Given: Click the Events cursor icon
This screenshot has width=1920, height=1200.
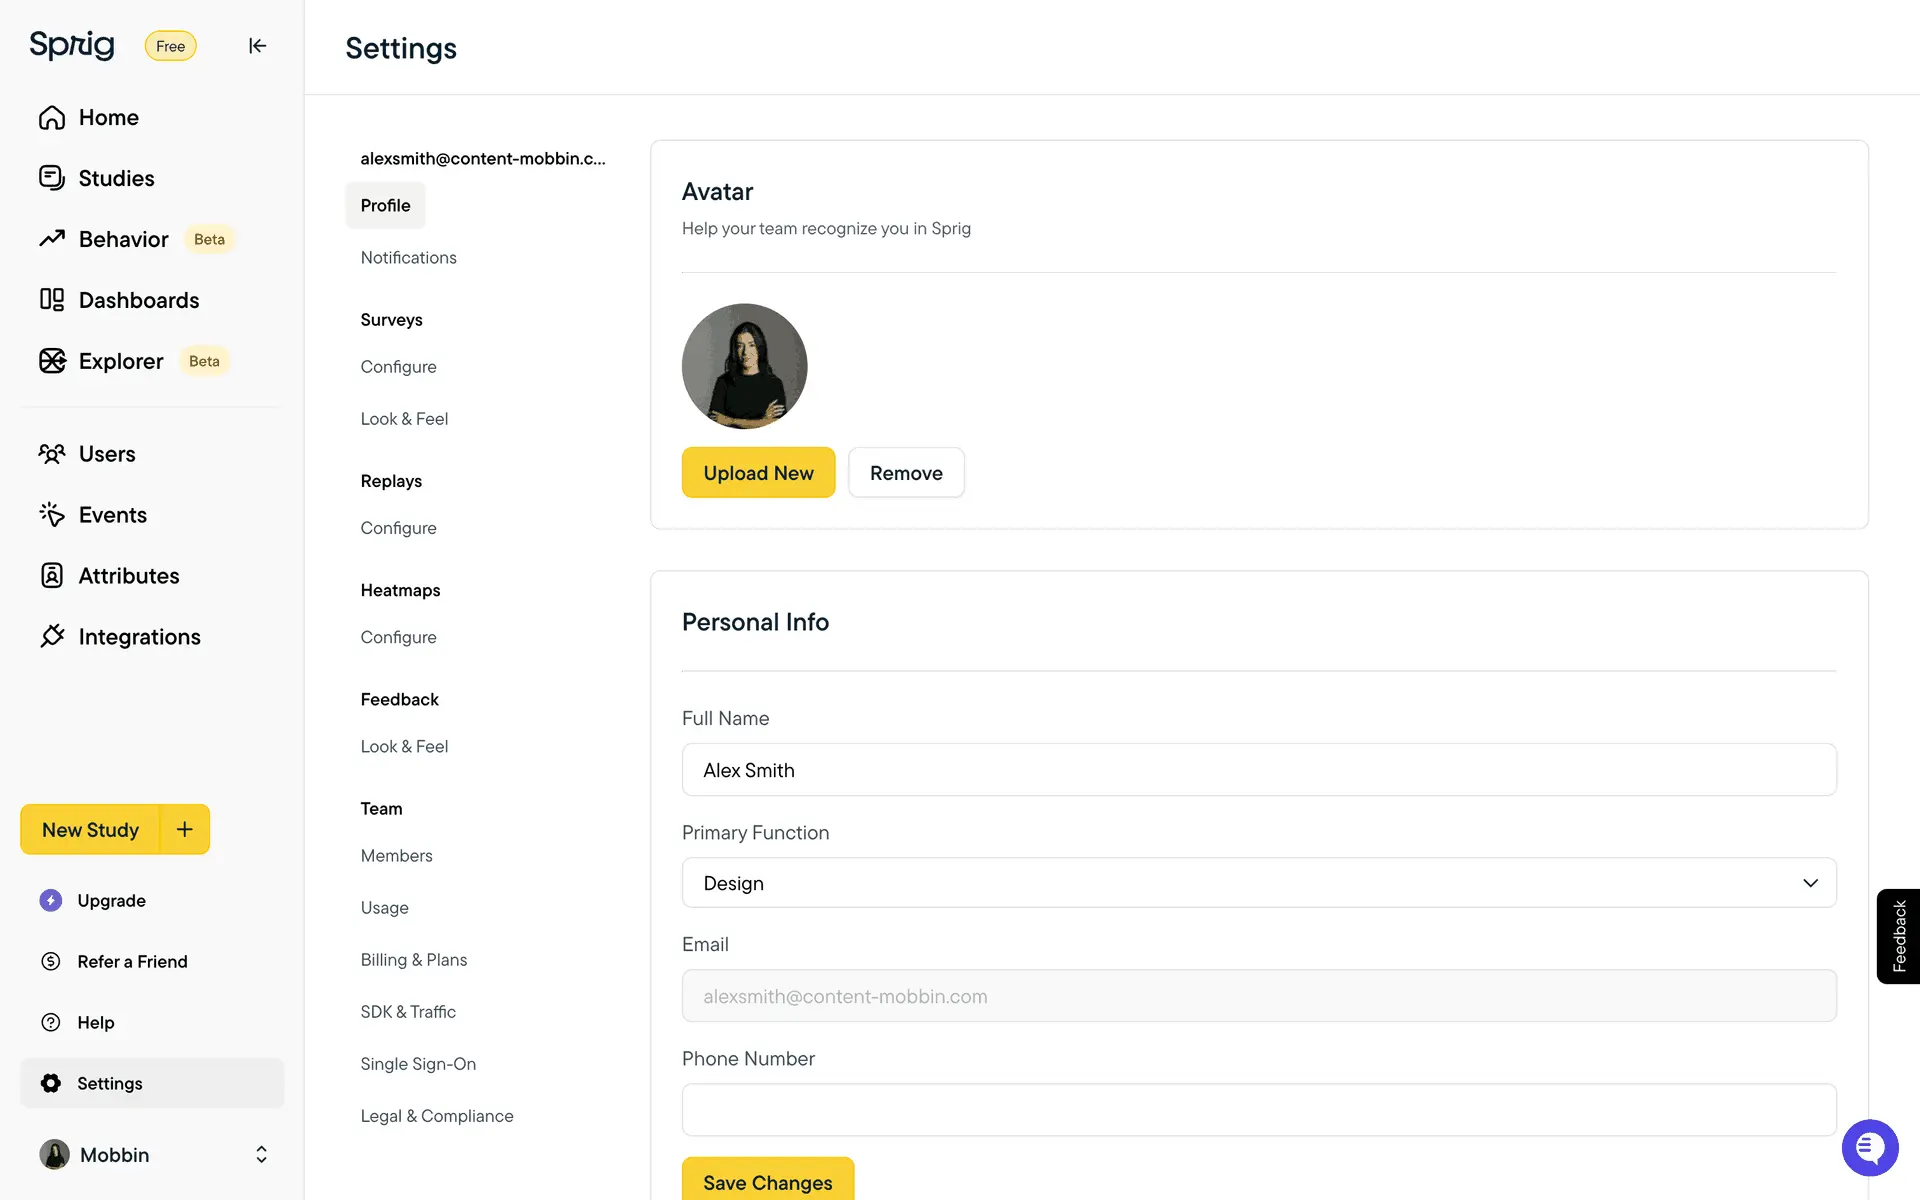Looking at the screenshot, I should [52, 515].
